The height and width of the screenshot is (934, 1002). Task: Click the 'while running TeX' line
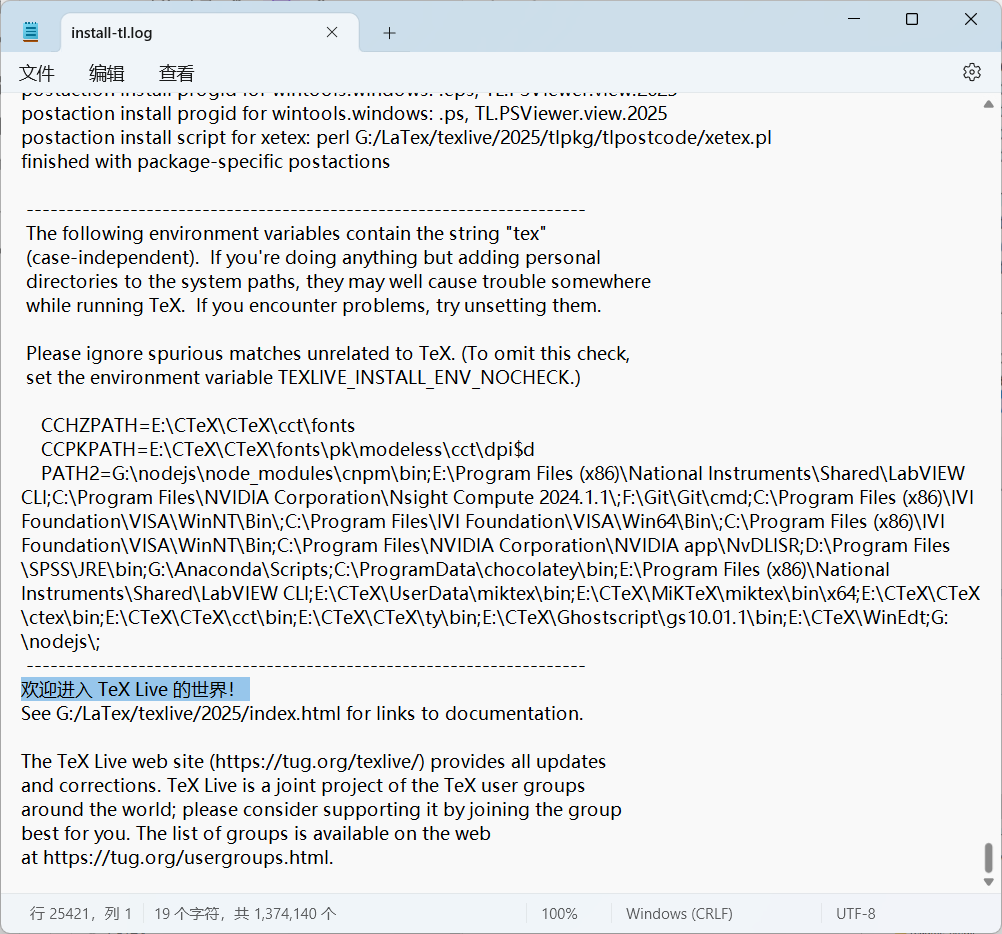[x=314, y=306]
